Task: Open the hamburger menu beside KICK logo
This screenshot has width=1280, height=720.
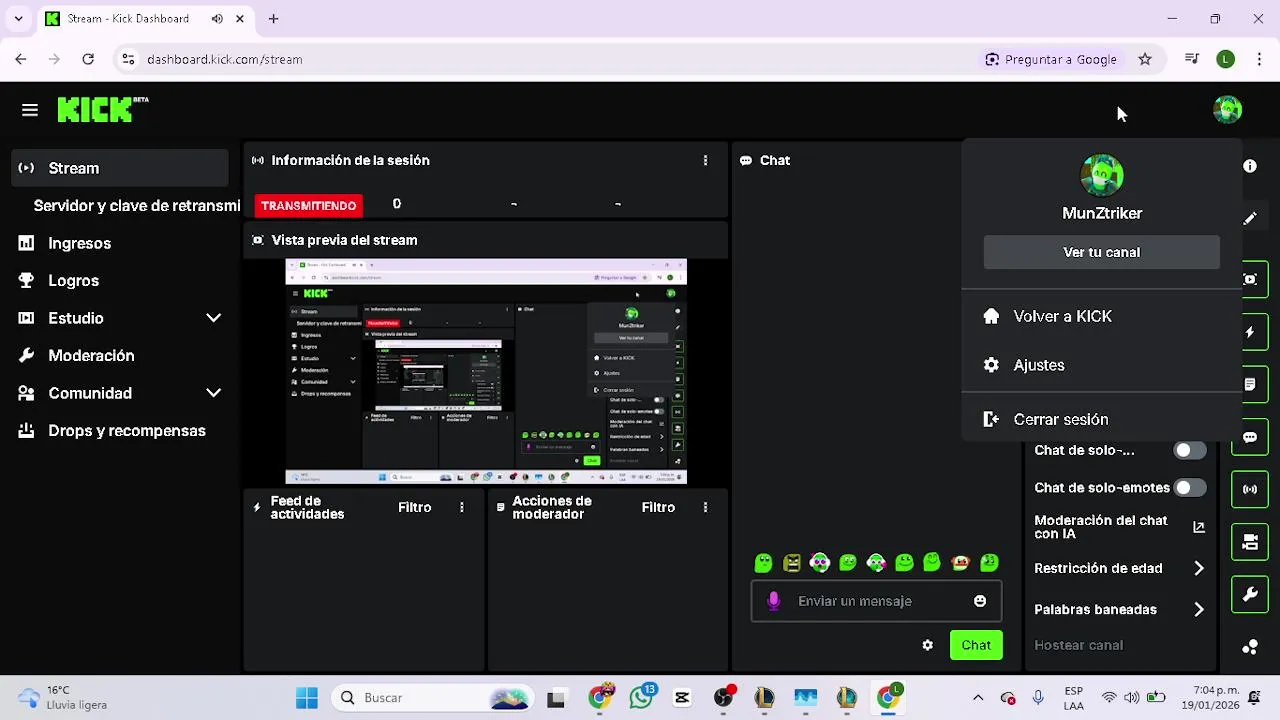Action: 30,110
